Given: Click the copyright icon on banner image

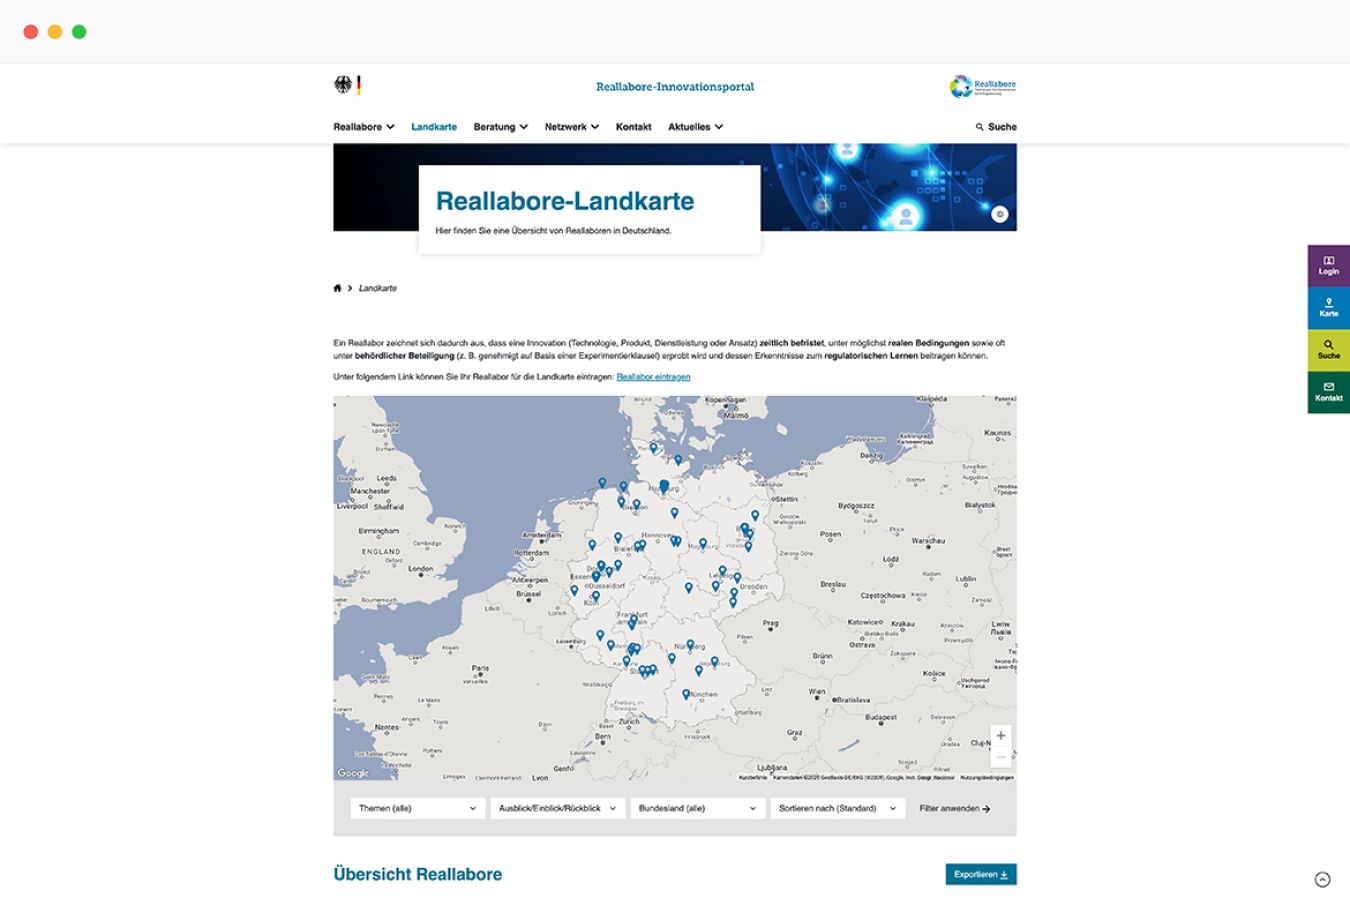Looking at the screenshot, I should click(999, 214).
